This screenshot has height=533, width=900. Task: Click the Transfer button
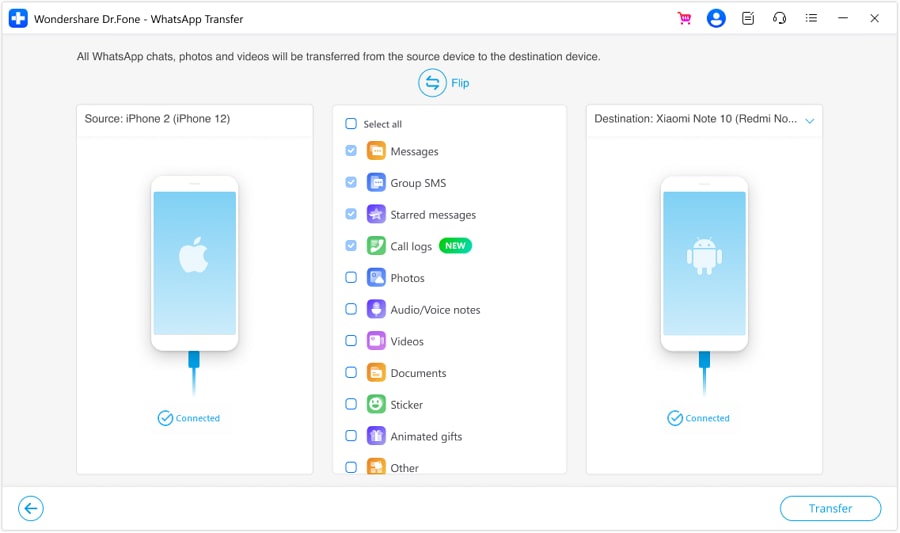830,508
